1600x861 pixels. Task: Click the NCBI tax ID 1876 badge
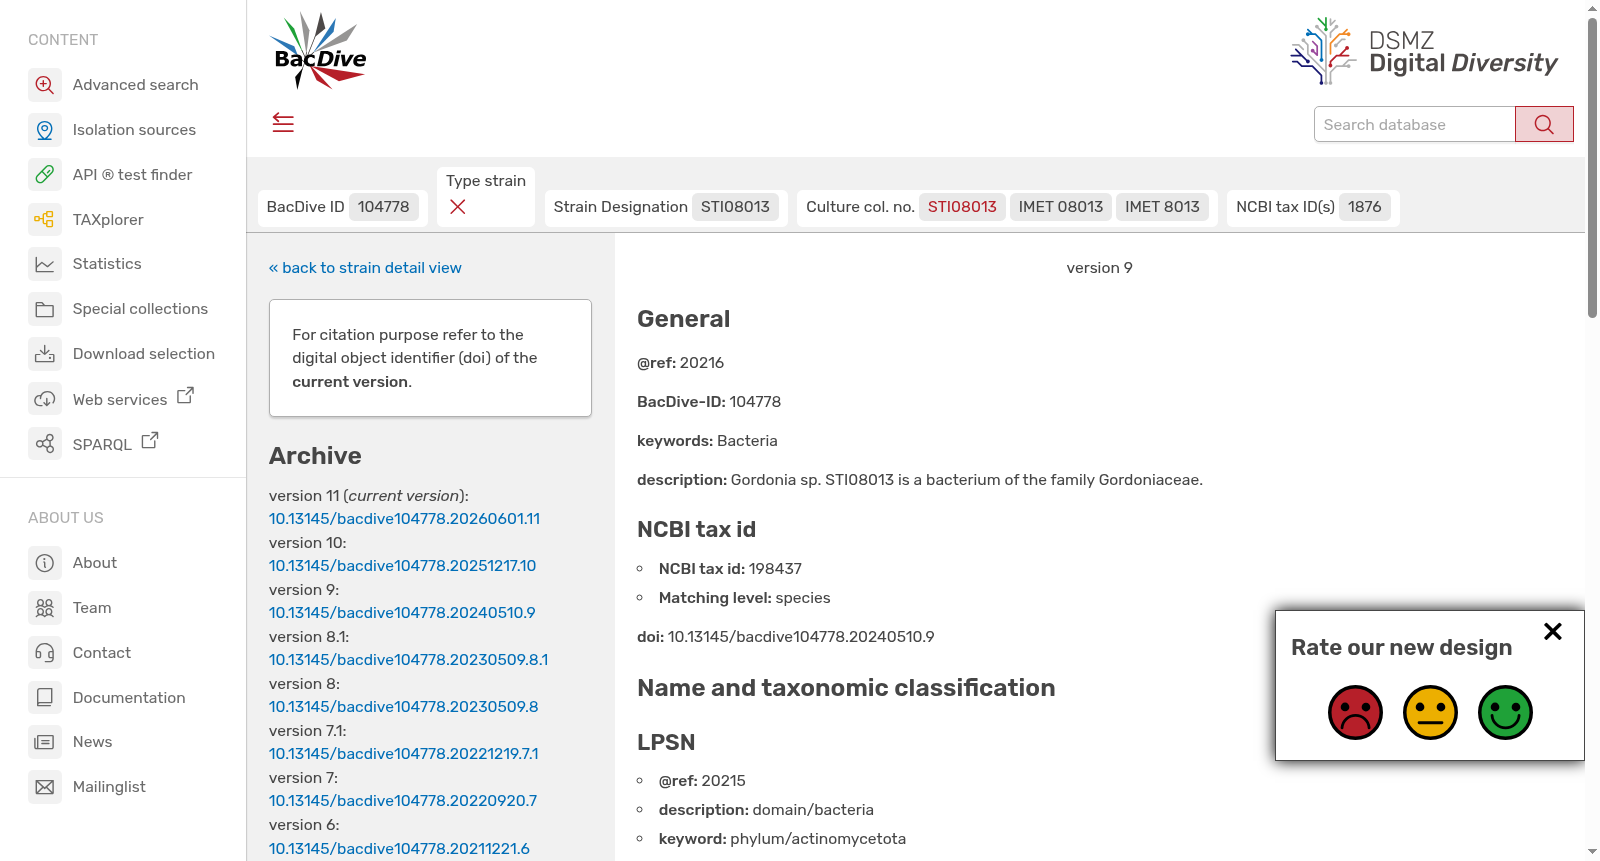pyautogui.click(x=1364, y=207)
